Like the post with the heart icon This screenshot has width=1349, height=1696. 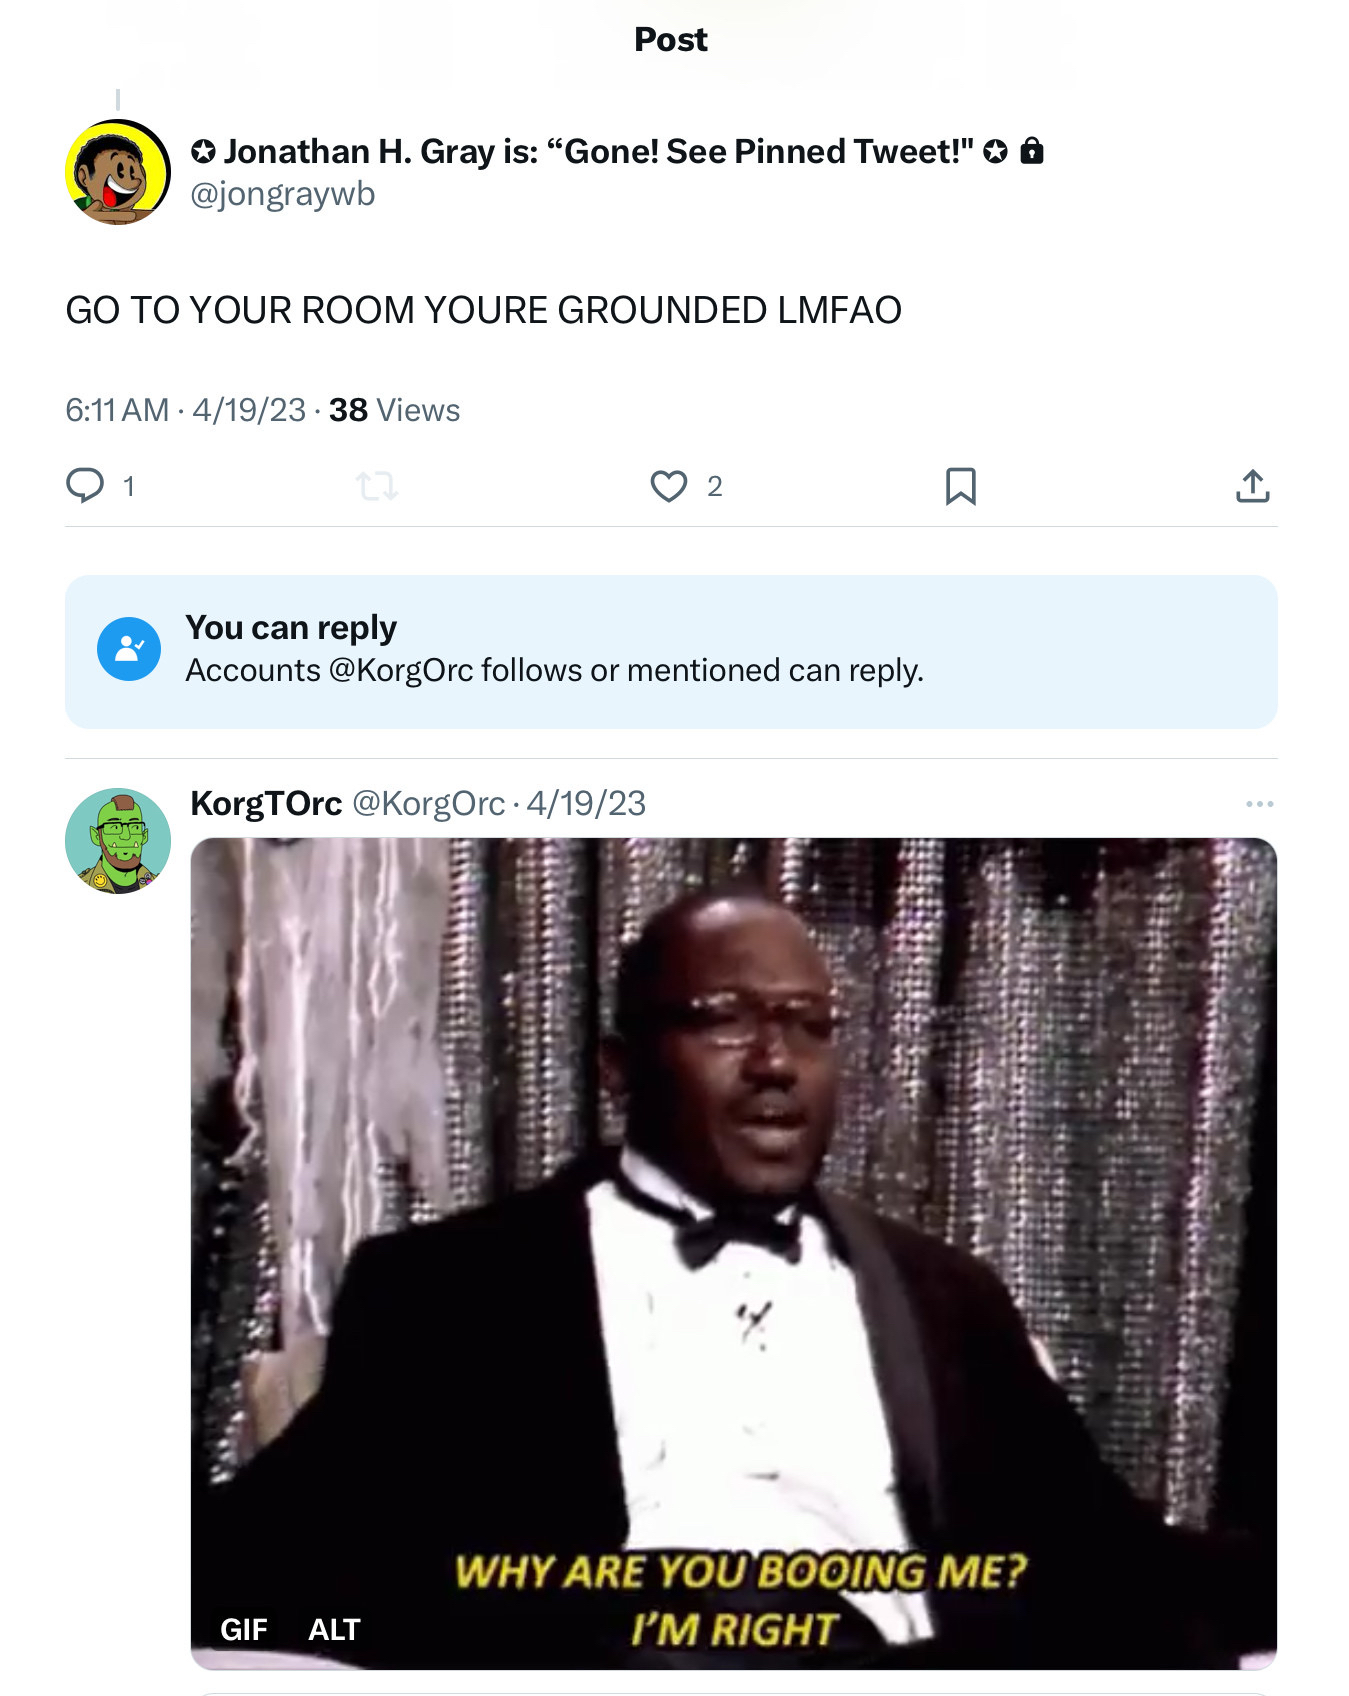click(x=668, y=487)
